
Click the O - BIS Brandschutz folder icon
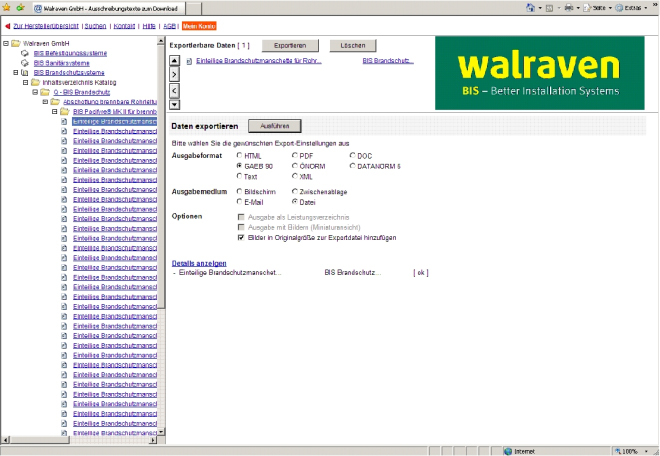tap(45, 92)
